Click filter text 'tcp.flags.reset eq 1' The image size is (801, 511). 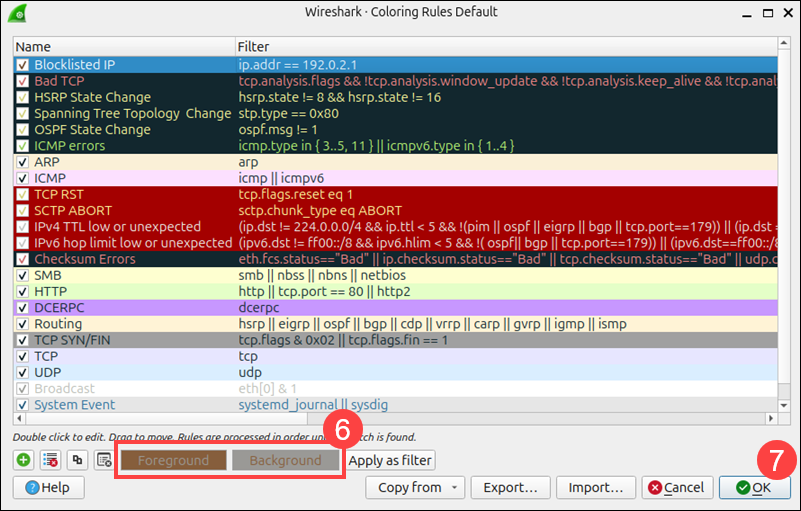296,195
